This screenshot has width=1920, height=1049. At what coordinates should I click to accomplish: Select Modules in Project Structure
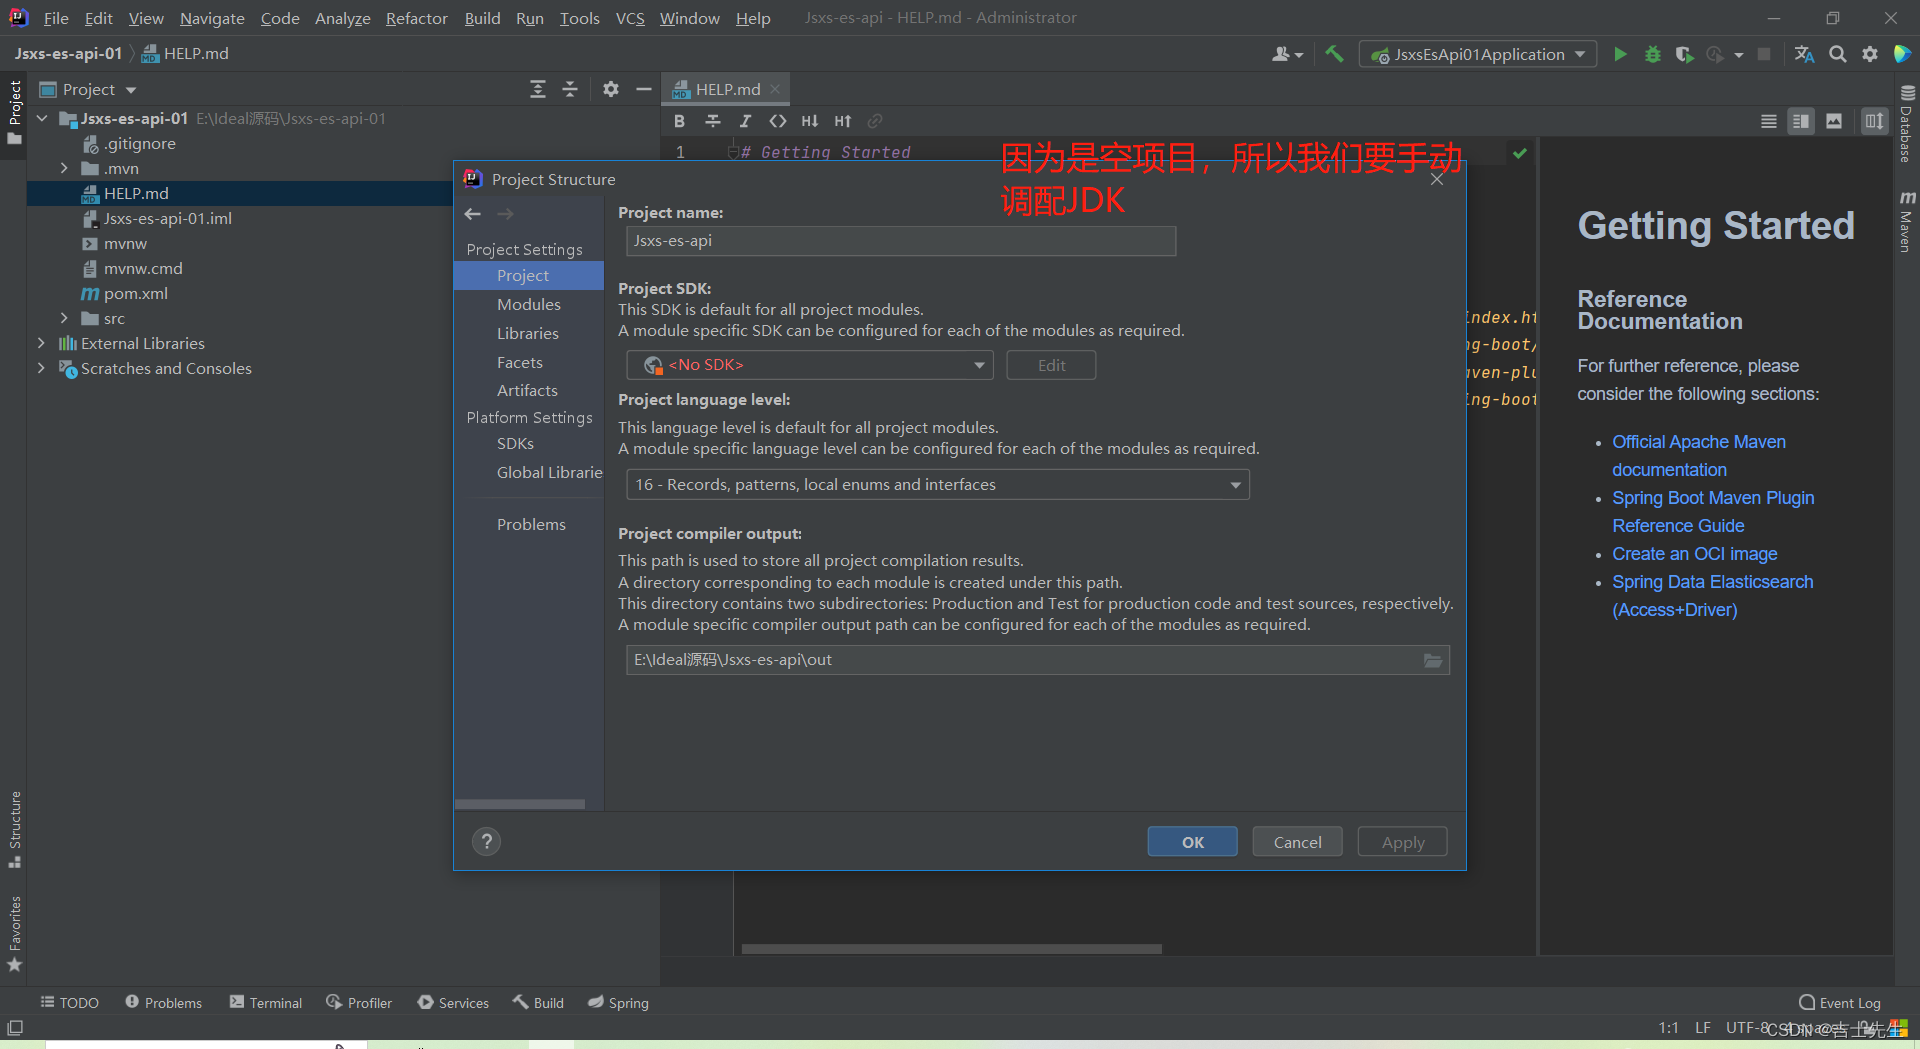(x=529, y=304)
